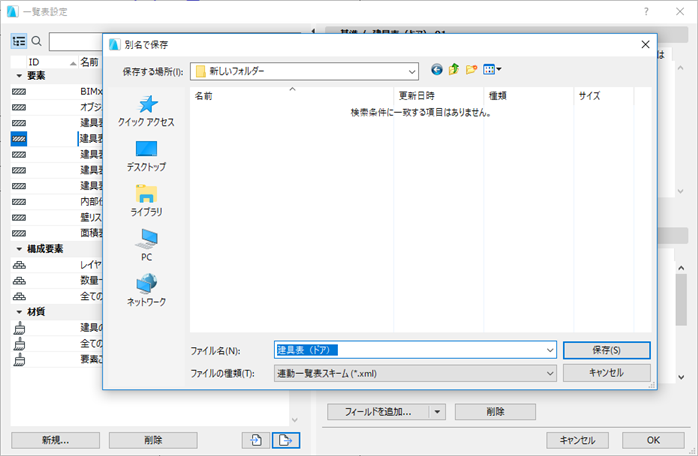Click キャンセル in scheme settings window
The image size is (698, 456).
577,440
